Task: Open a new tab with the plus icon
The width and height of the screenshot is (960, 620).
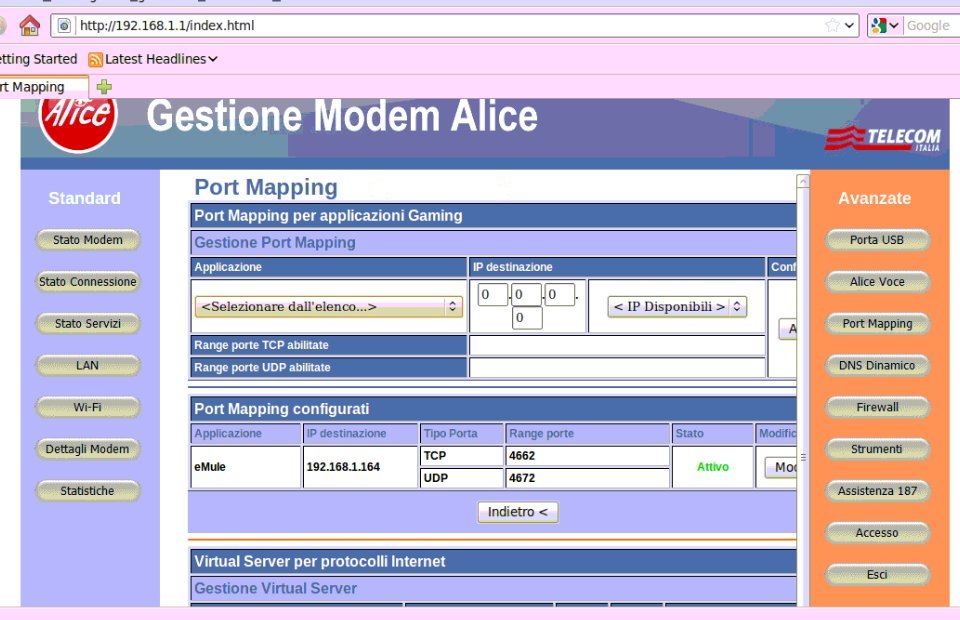Action: [104, 87]
